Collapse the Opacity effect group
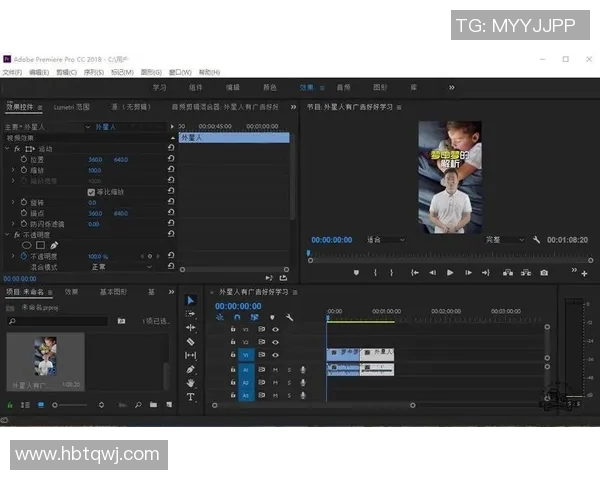The width and height of the screenshot is (600, 480). pos(7,234)
